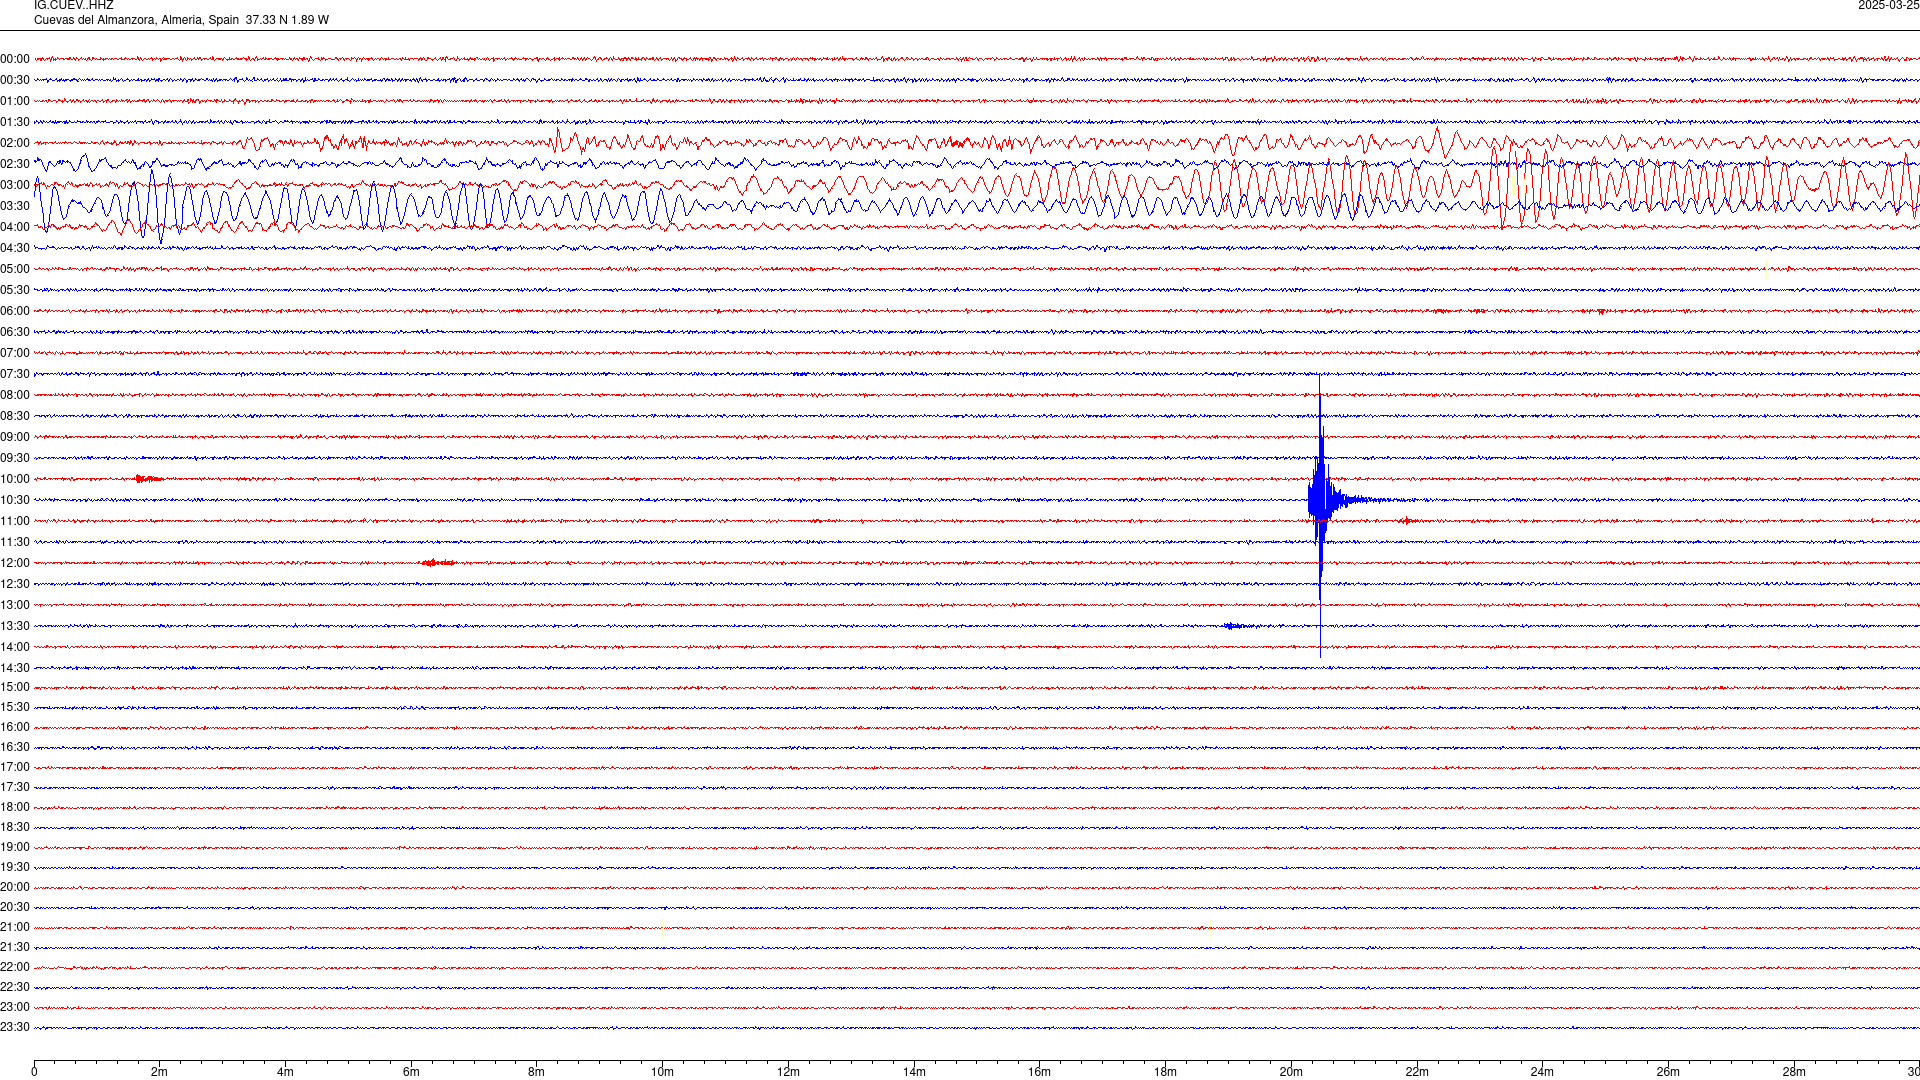
Task: Click the 13:30 row time label
Action: click(15, 626)
